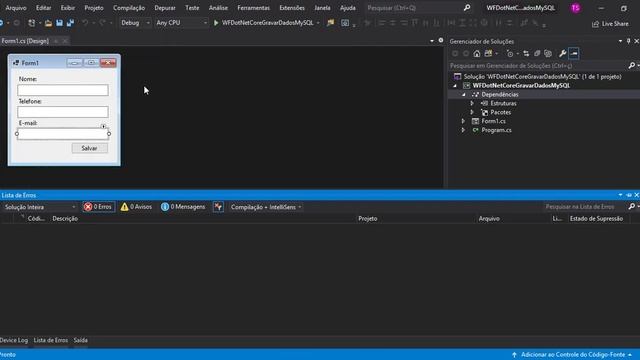Switch to the Saída tab
640x360 pixels.
coord(80,340)
